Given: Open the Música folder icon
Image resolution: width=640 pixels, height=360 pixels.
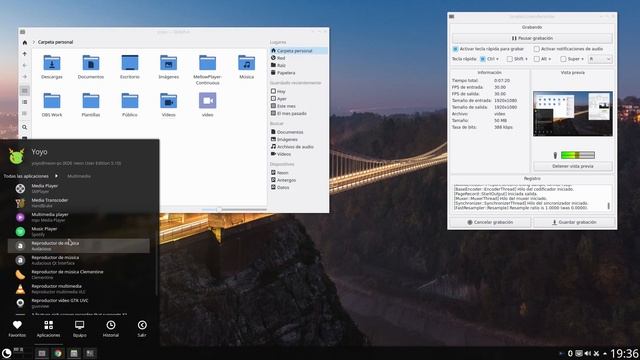Looking at the screenshot, I should point(247,63).
